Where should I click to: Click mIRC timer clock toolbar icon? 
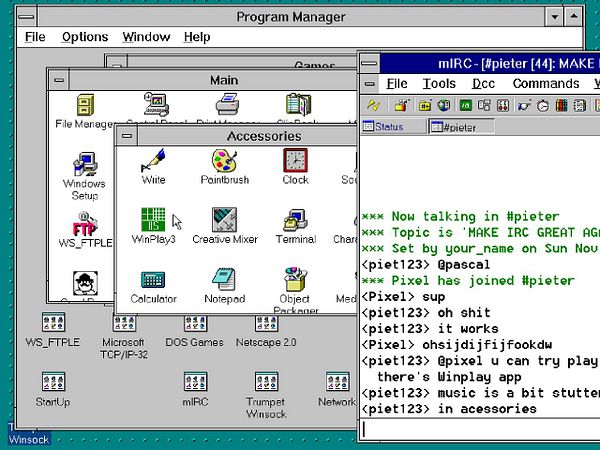click(543, 105)
